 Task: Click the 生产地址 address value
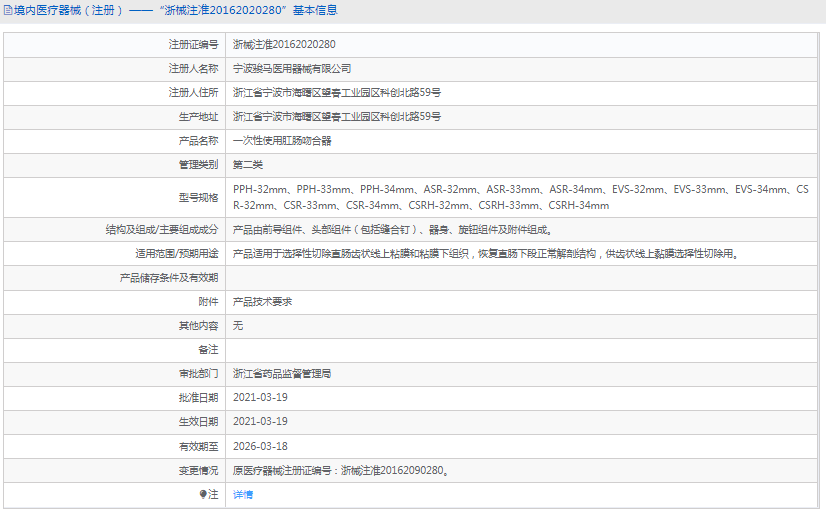(x=337, y=117)
